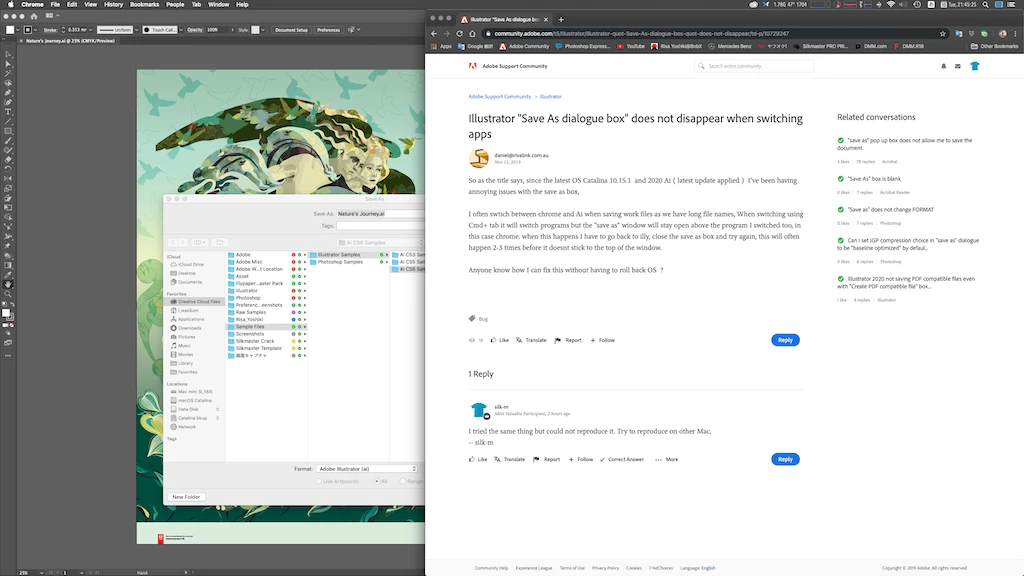Screen dimensions: 1024x576
Task: Click Reply under the original post
Action: pos(785,340)
